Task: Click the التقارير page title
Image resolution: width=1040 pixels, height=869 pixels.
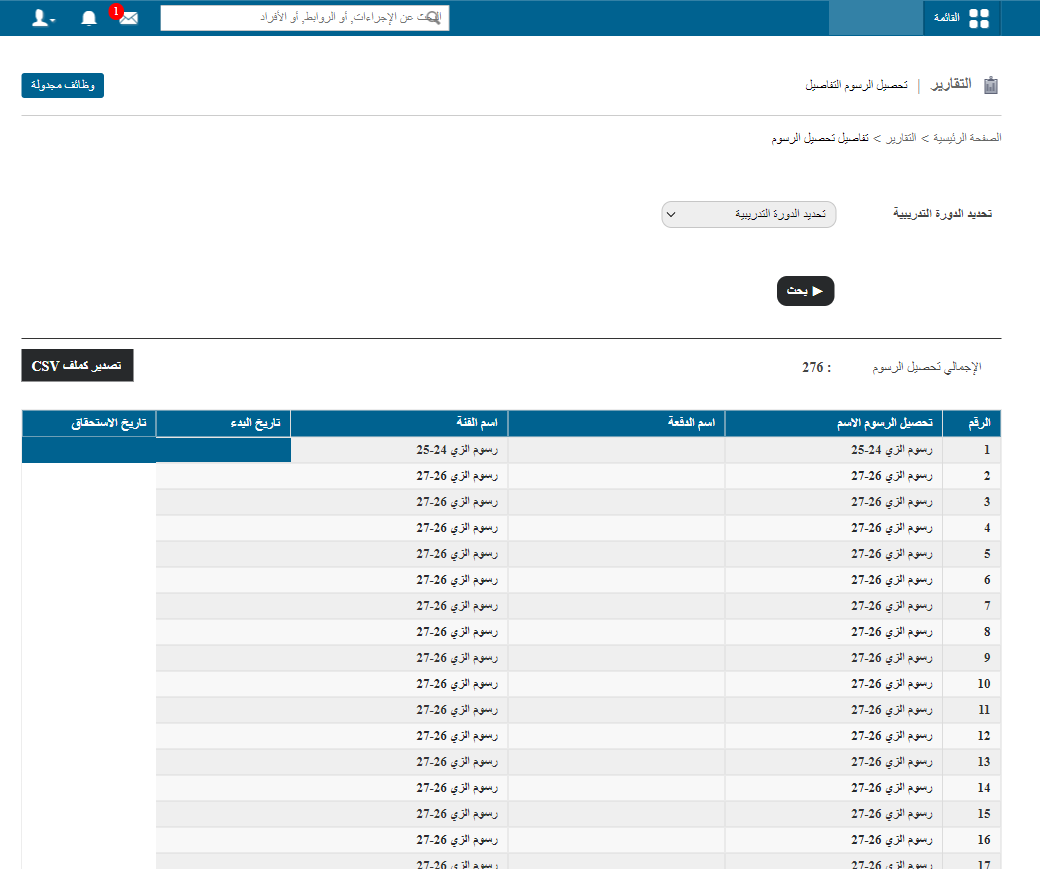Action: coord(951,84)
